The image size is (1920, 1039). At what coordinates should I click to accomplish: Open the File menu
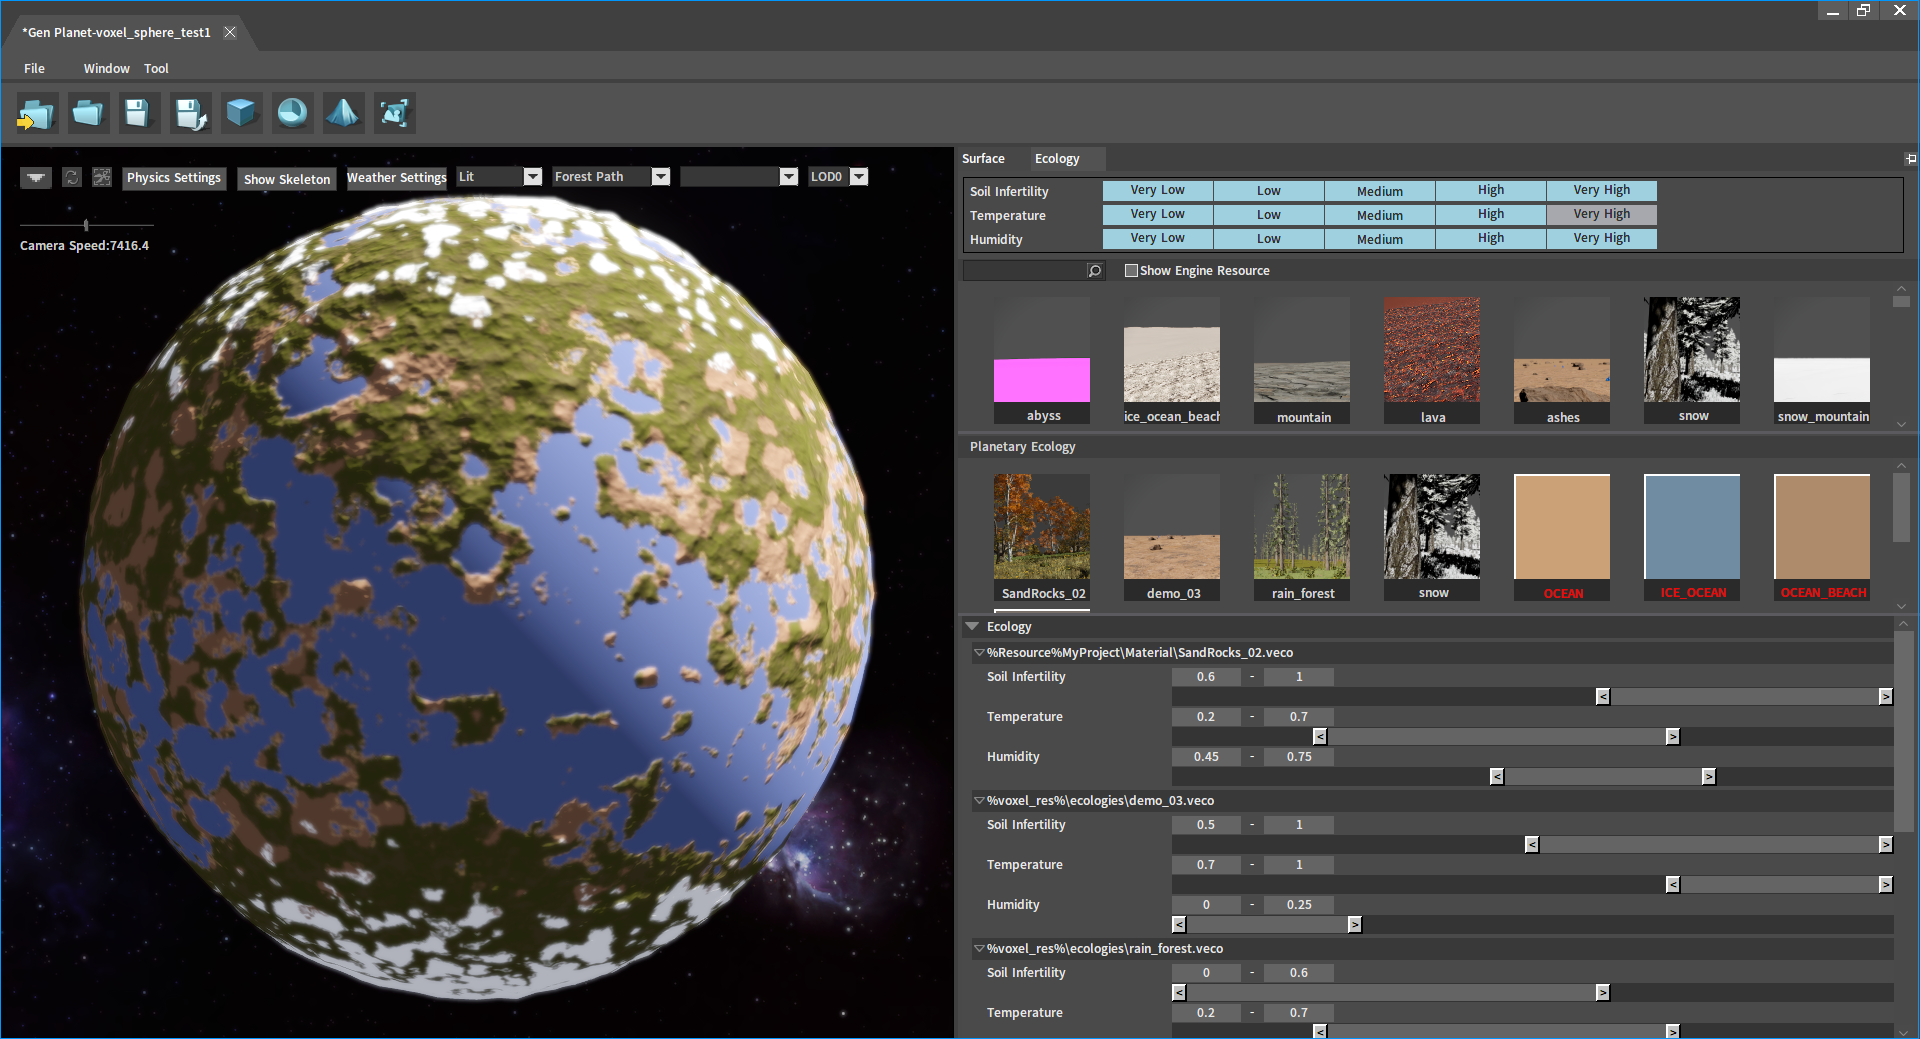34,69
